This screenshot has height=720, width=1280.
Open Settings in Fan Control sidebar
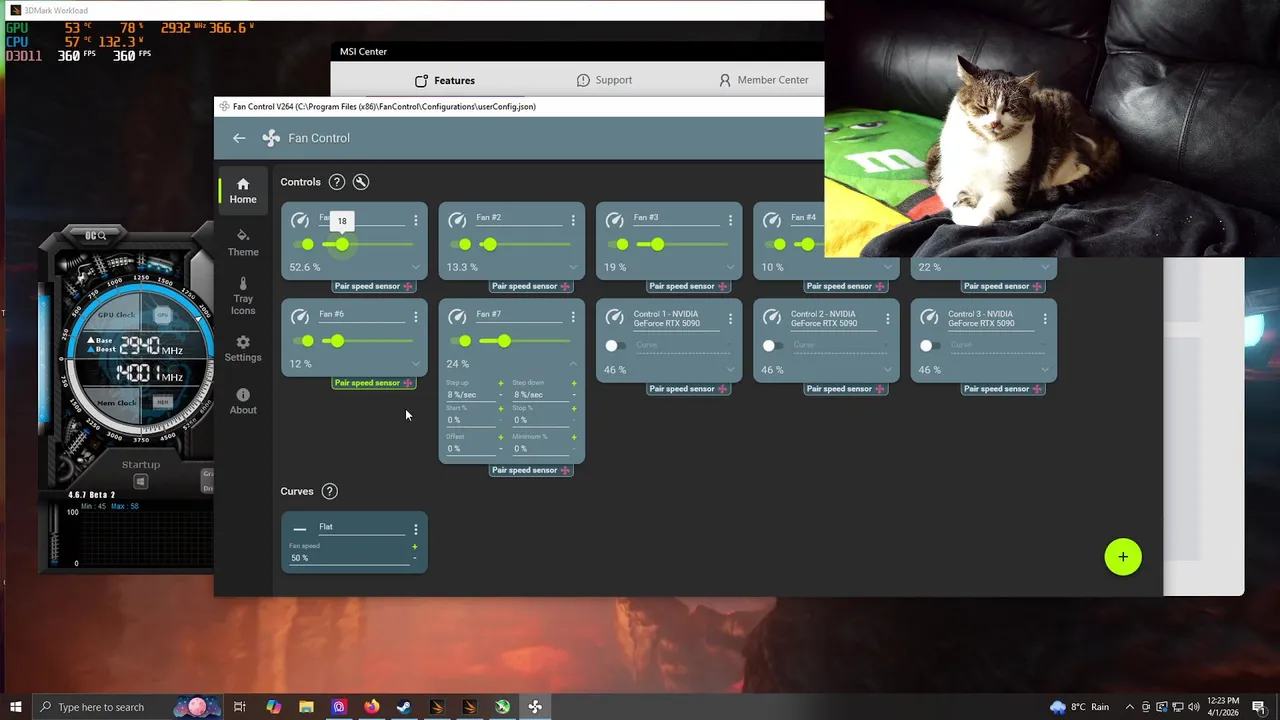coord(243,349)
